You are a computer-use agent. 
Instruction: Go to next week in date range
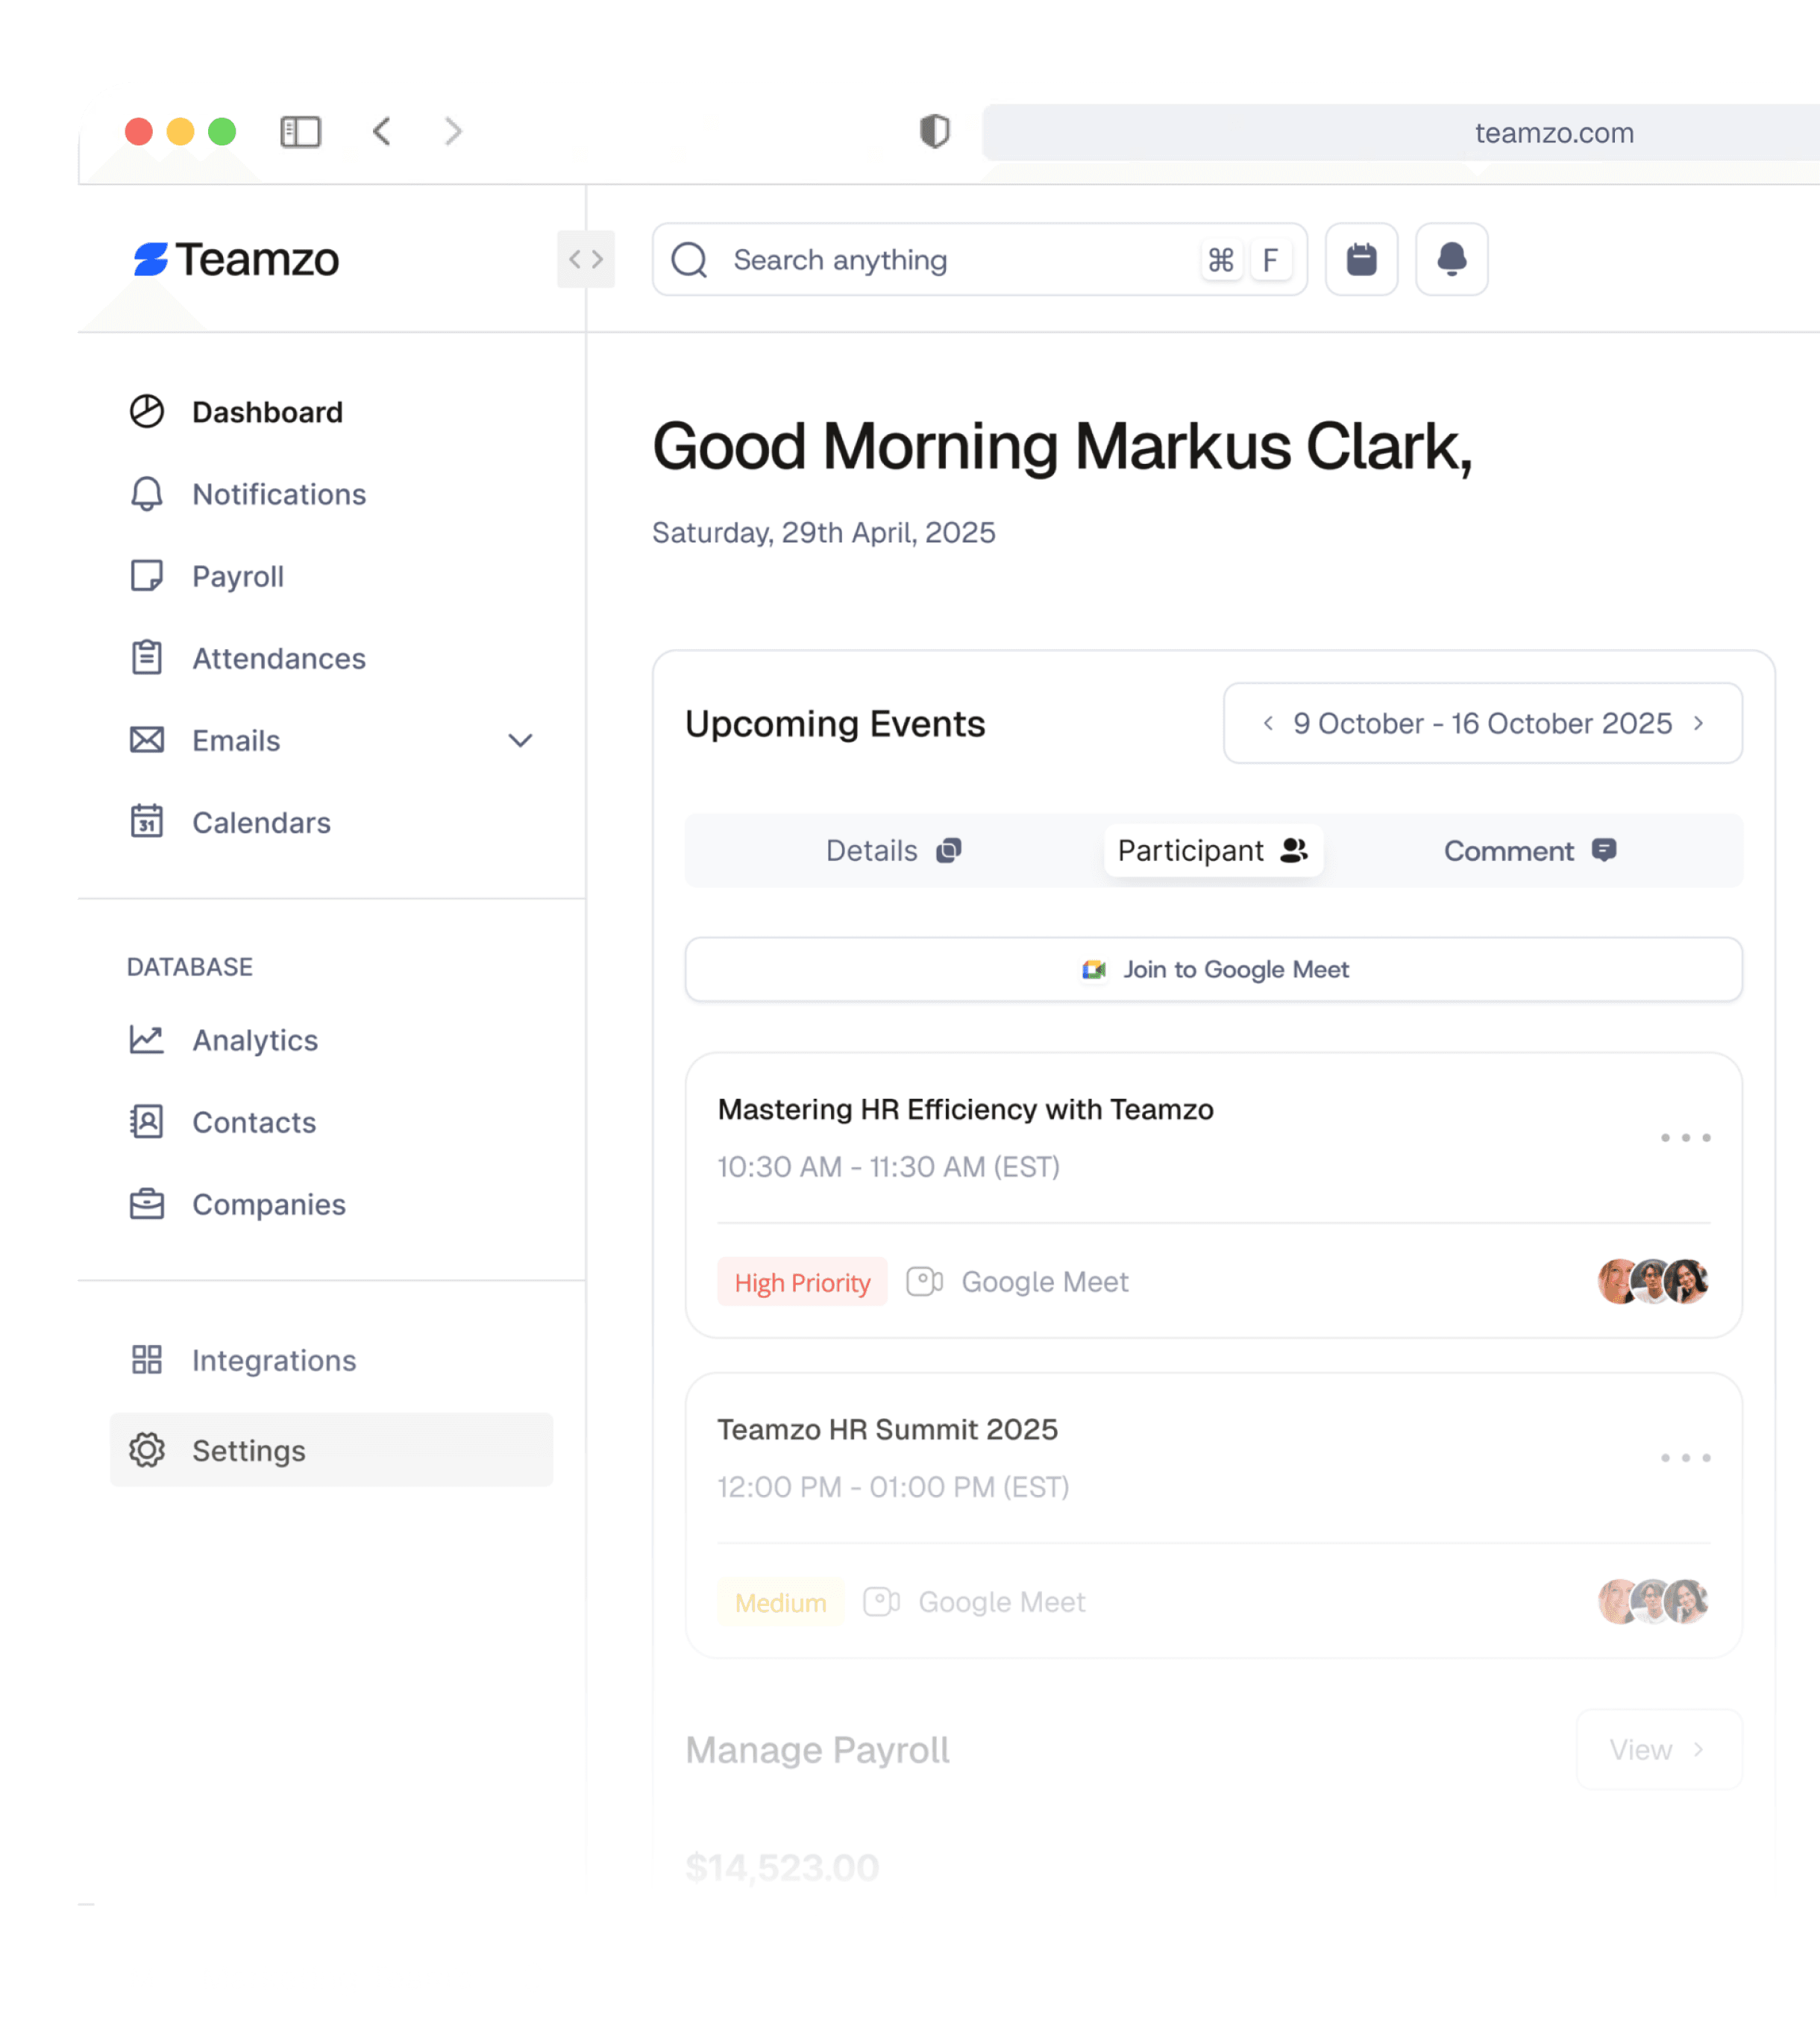pos(1698,723)
